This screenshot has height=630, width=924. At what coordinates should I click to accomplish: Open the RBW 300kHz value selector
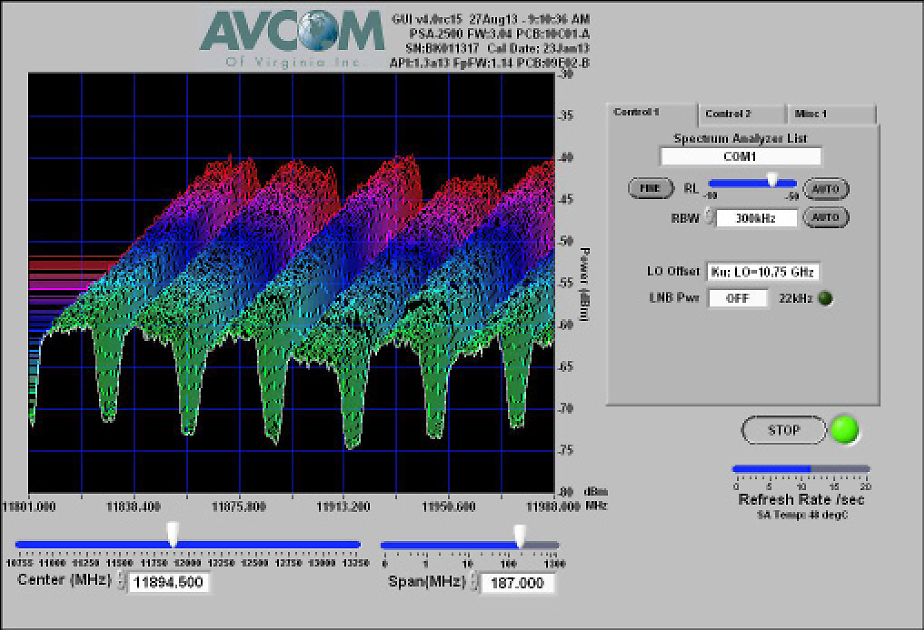point(757,217)
